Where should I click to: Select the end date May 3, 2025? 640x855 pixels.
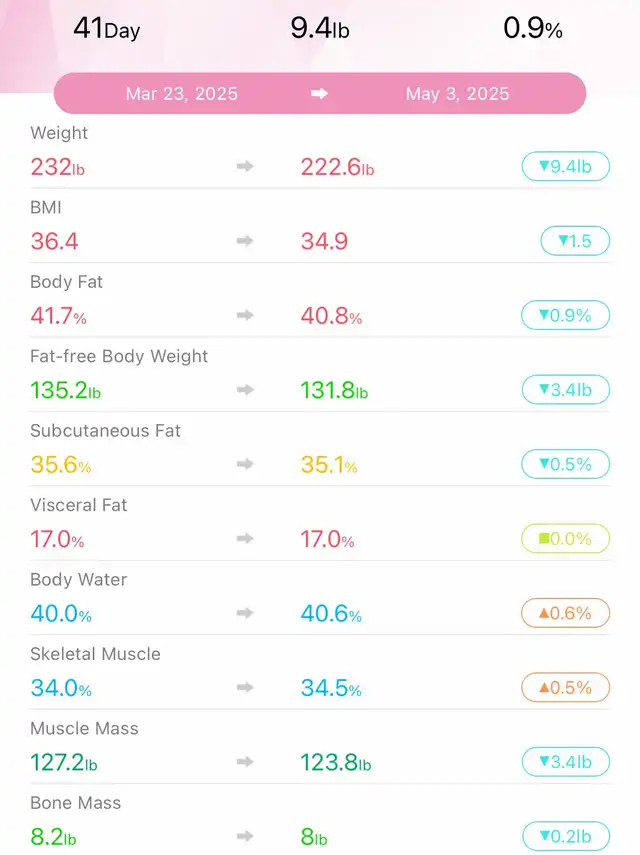(x=457, y=94)
